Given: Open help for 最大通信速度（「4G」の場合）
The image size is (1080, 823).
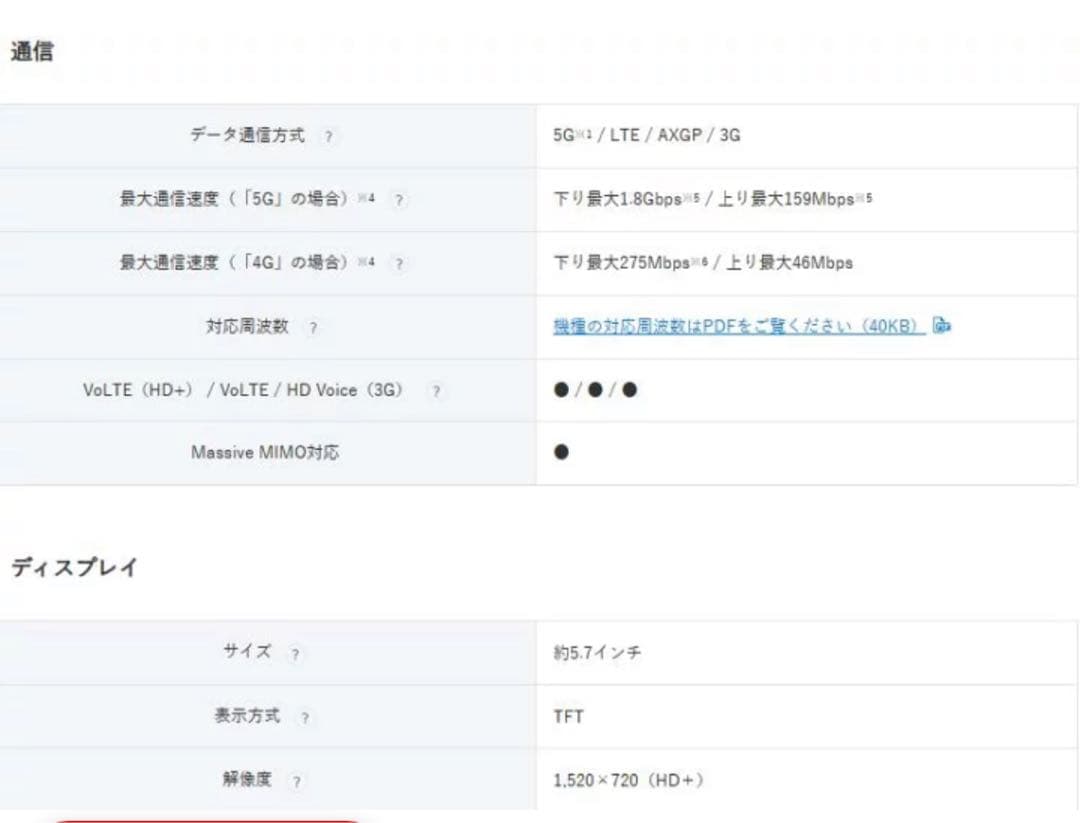Looking at the screenshot, I should (399, 263).
